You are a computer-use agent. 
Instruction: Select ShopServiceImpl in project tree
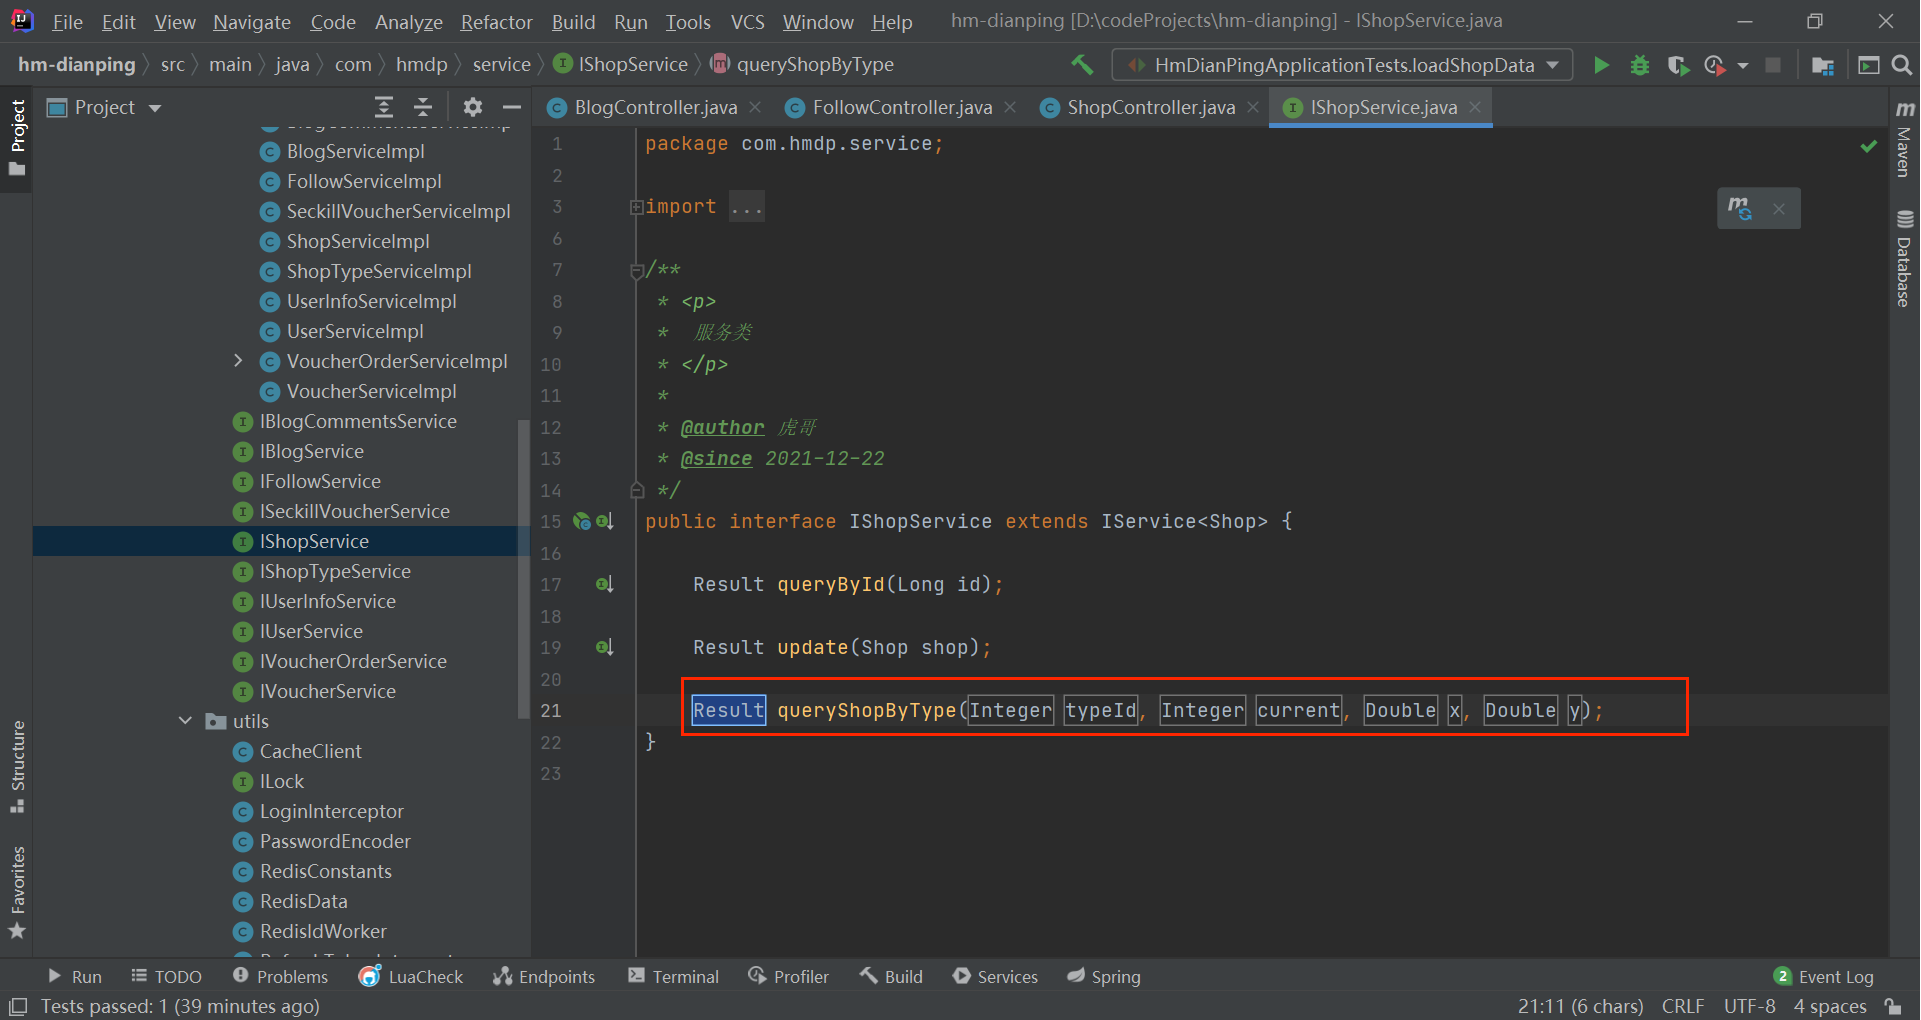click(358, 241)
